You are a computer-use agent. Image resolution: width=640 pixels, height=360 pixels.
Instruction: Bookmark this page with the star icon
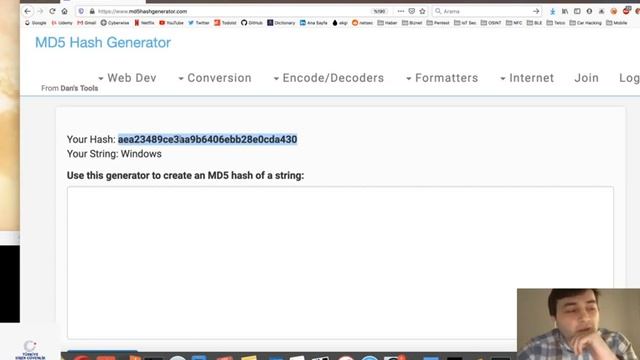(422, 11)
